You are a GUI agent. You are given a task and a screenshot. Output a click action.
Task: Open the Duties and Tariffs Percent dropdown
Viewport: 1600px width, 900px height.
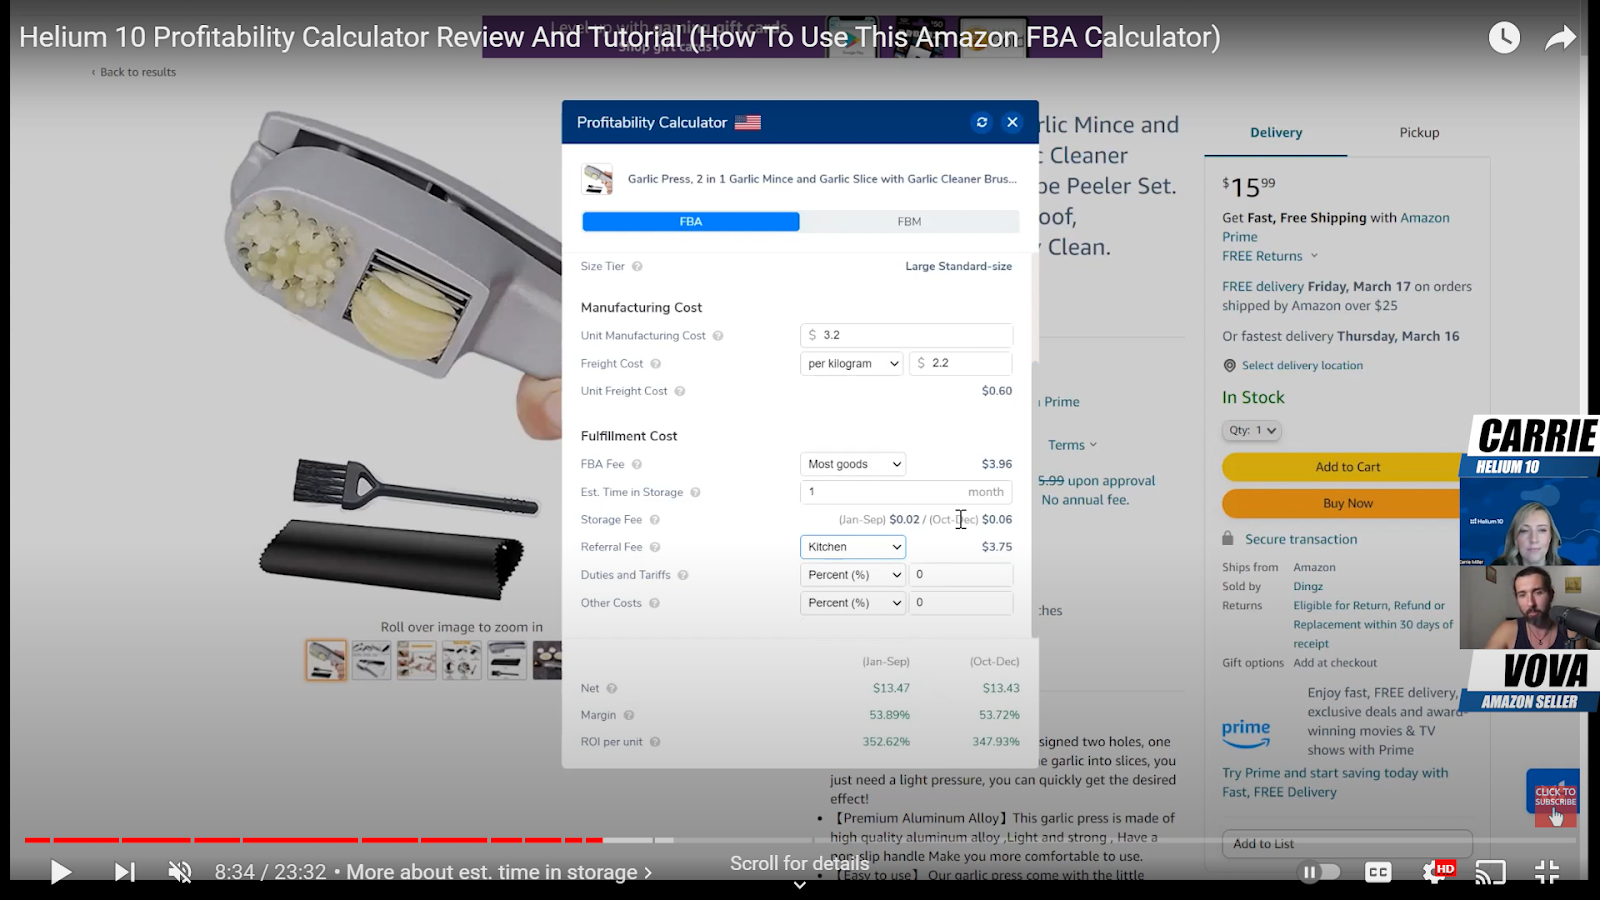point(853,575)
